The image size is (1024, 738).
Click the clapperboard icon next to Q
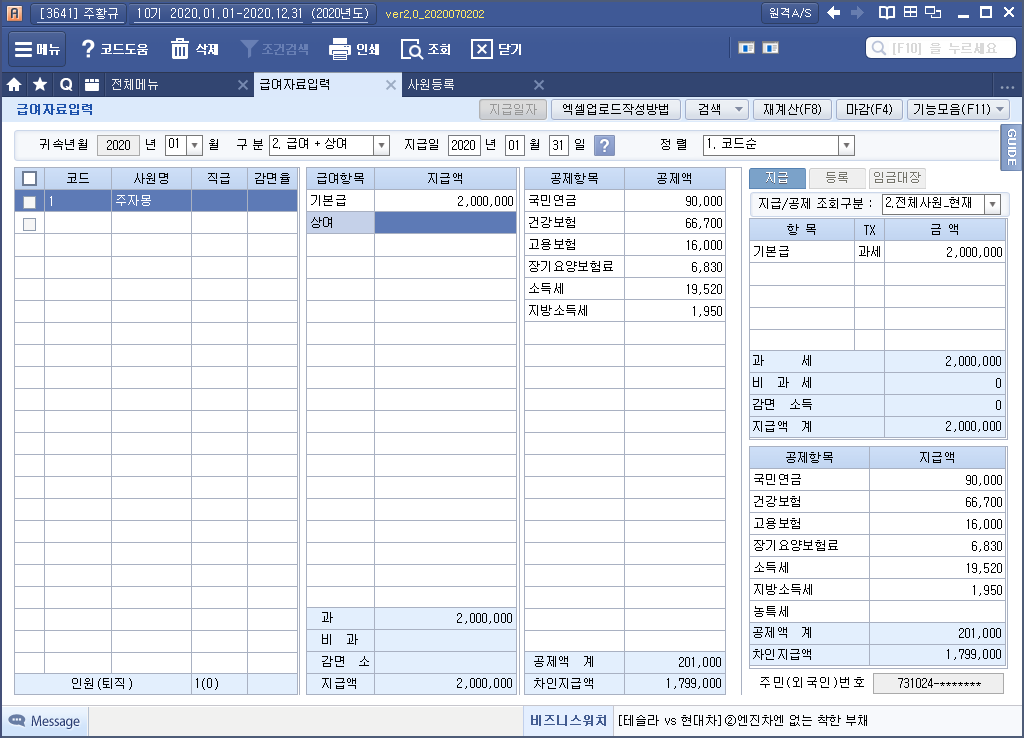pos(92,84)
